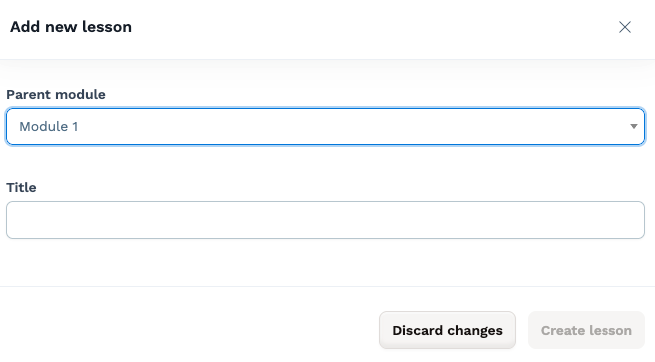Close the Add new lesson dialog
655x362 pixels.
point(625,27)
